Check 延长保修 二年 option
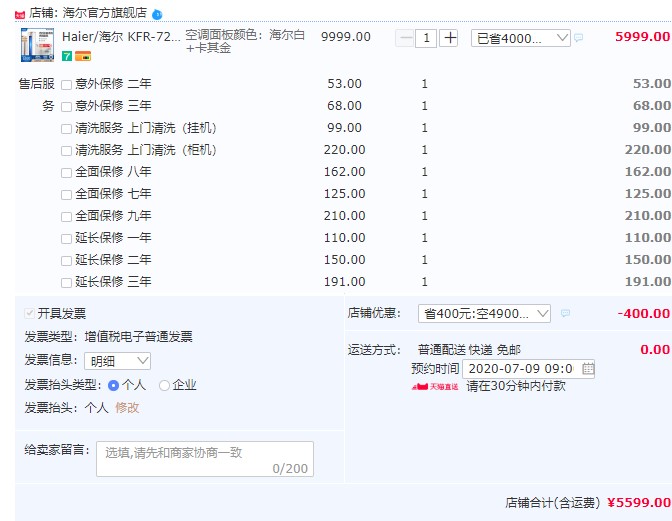This screenshot has width=672, height=521. coord(66,260)
